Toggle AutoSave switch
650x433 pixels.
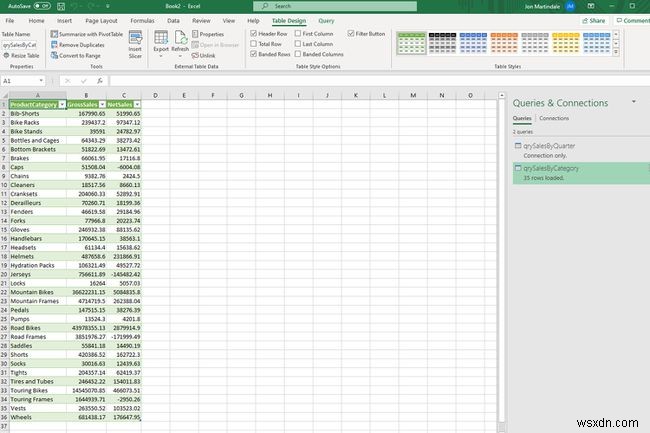tap(42, 6)
